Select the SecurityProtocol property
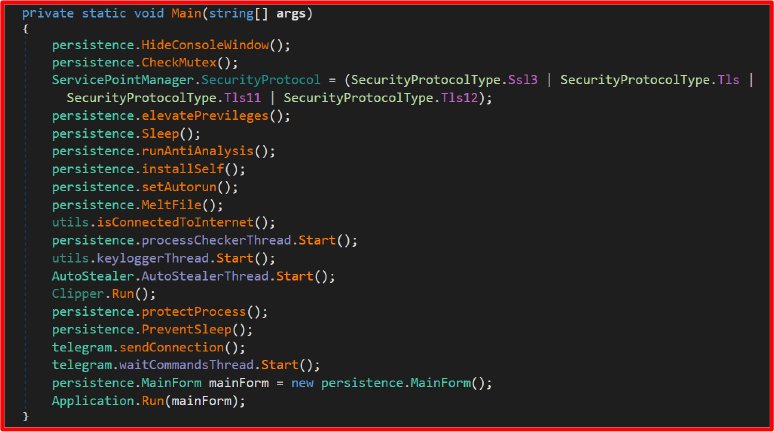This screenshot has width=774, height=432. point(261,80)
